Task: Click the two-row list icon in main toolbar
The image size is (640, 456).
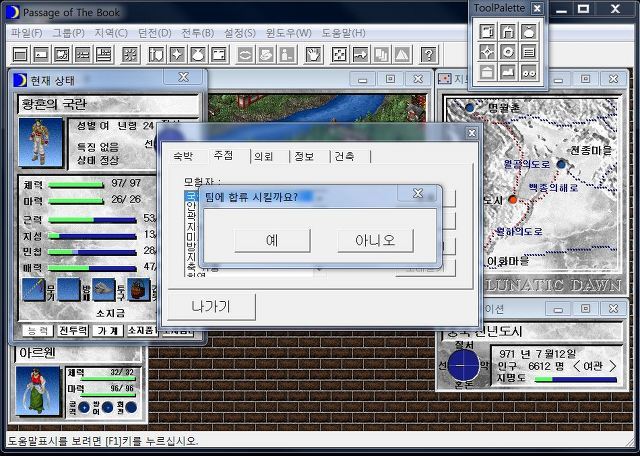Action: click(x=83, y=54)
